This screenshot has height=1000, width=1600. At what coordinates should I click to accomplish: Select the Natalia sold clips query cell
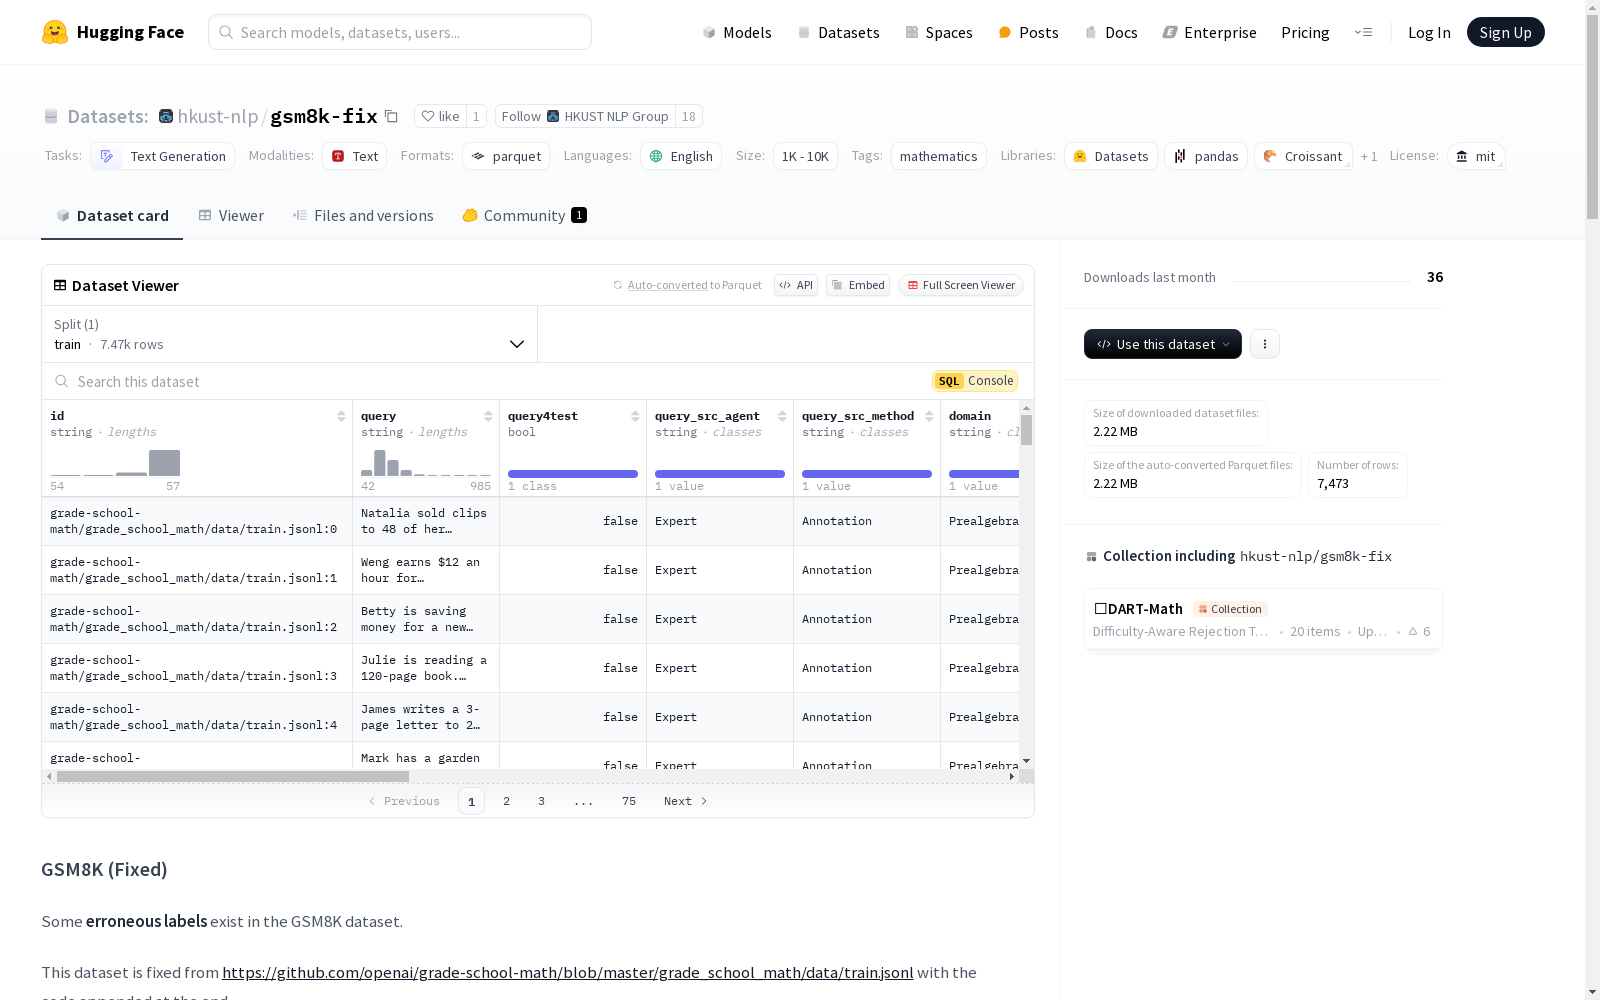[426, 521]
